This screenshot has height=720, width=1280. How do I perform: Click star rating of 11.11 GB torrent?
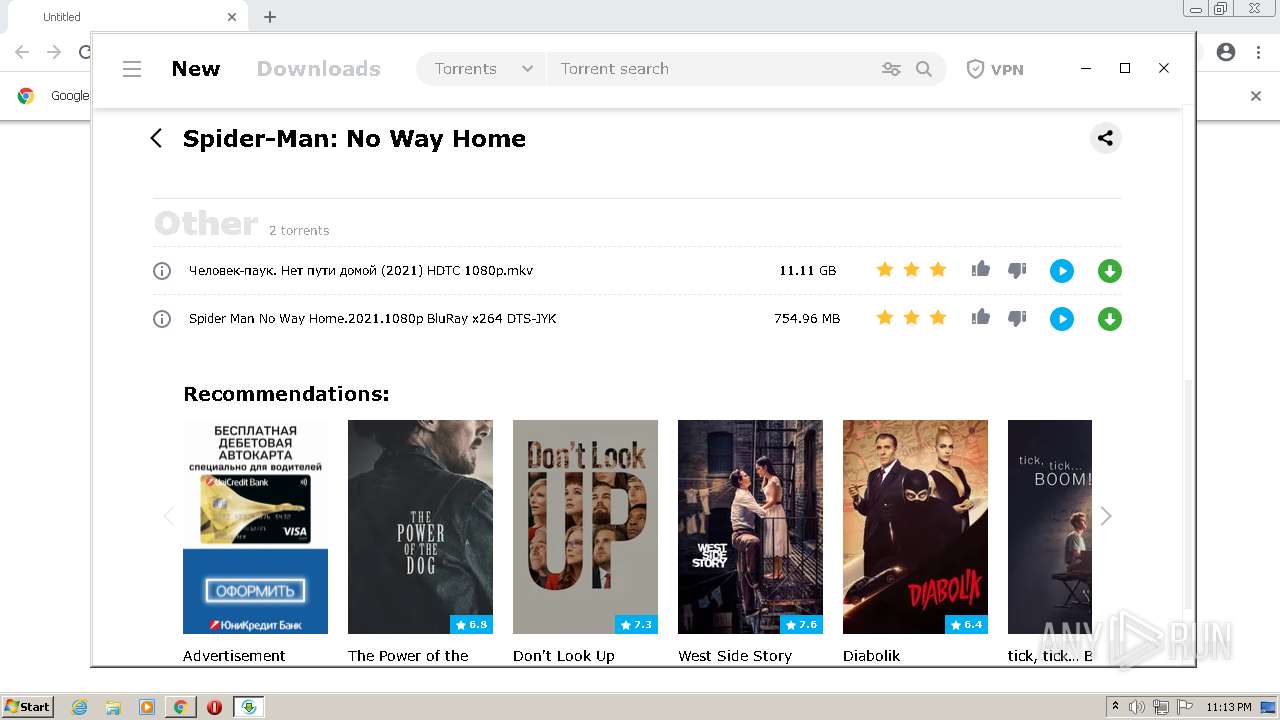[911, 270]
